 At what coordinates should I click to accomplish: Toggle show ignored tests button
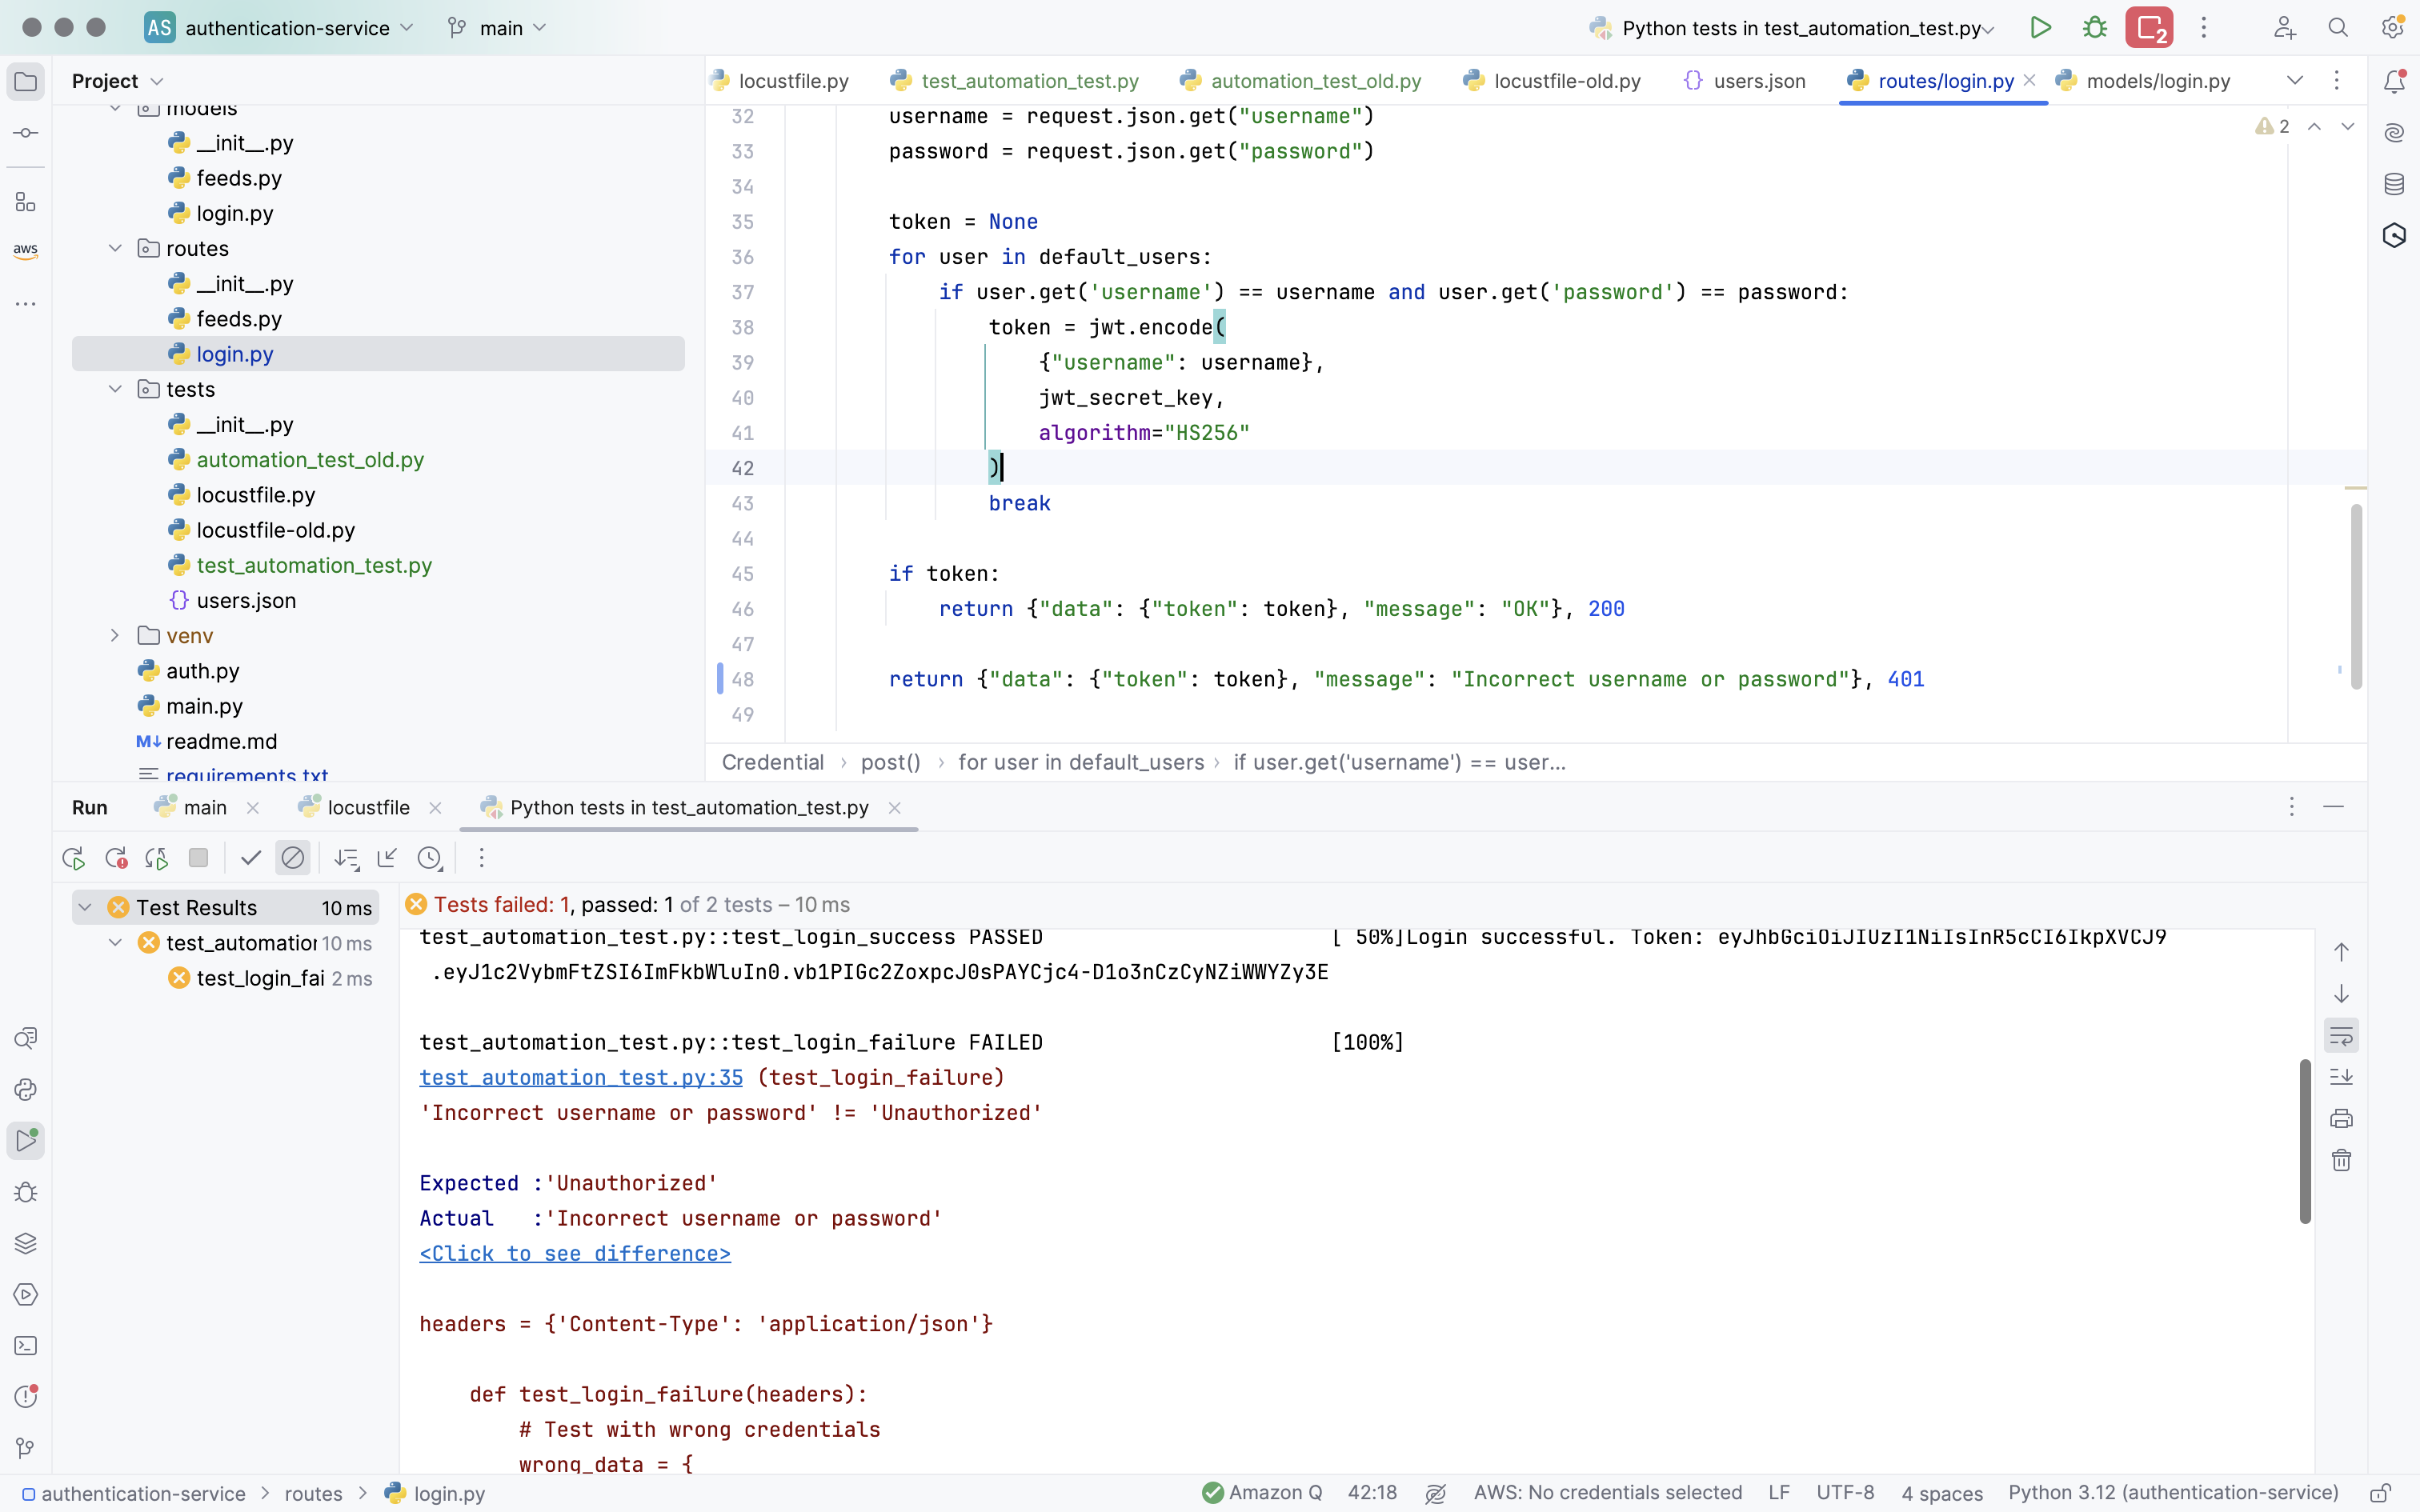pyautogui.click(x=293, y=858)
